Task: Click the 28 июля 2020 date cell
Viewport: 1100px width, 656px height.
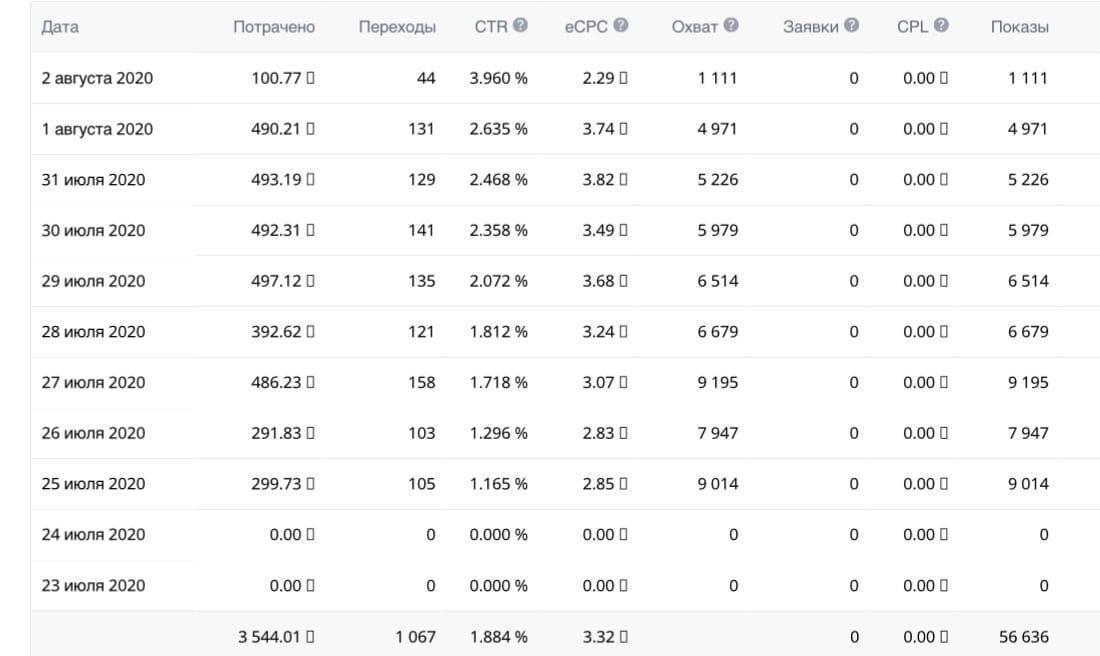Action: [x=93, y=332]
